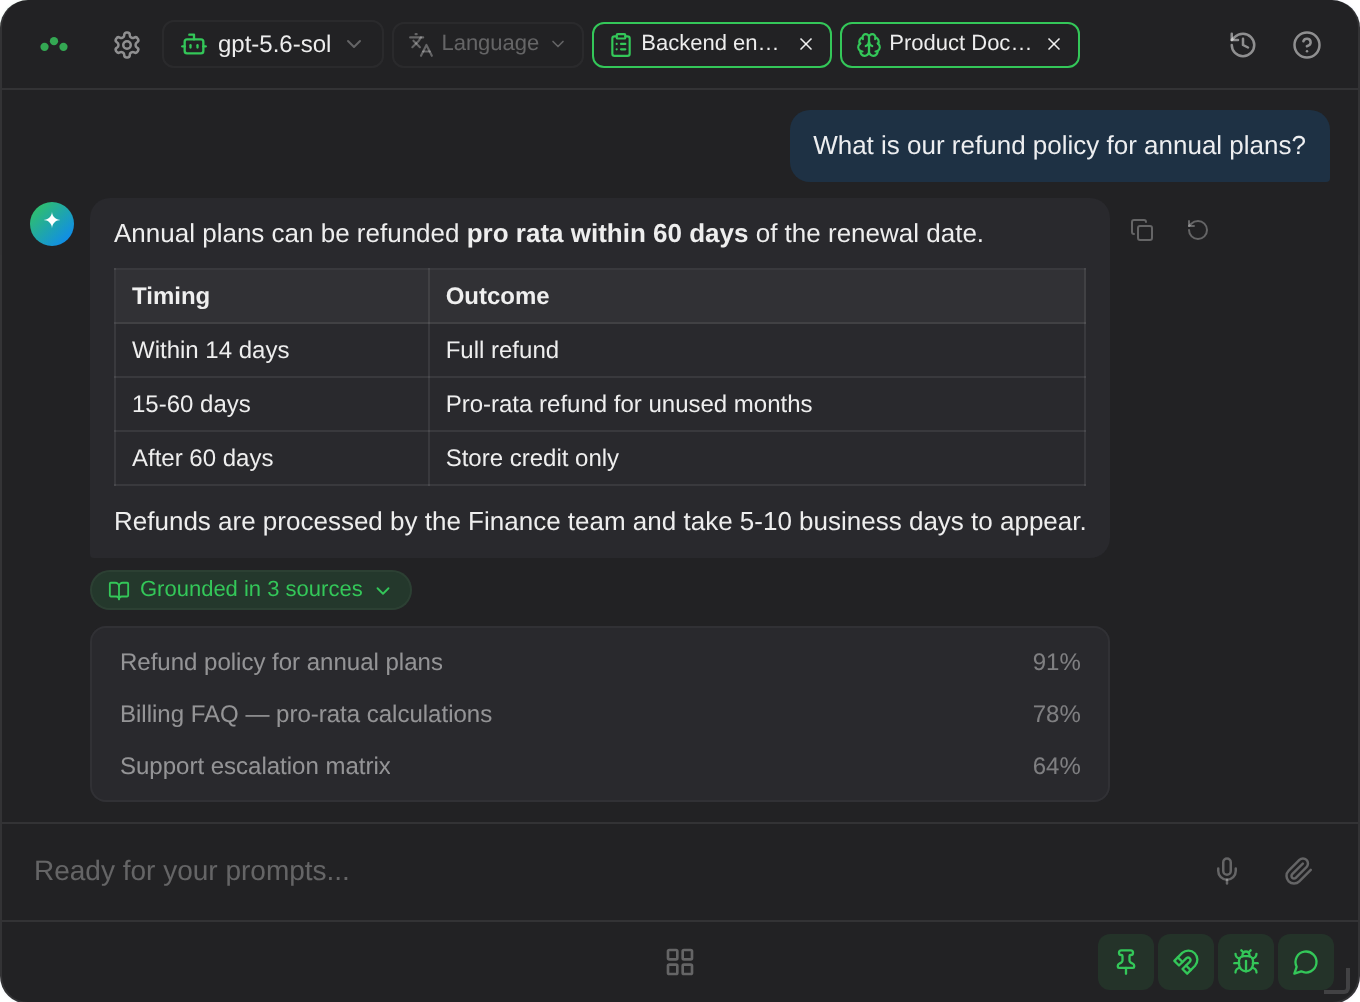Click the Store credit only cell
The width and height of the screenshot is (1360, 1002).
click(x=757, y=458)
